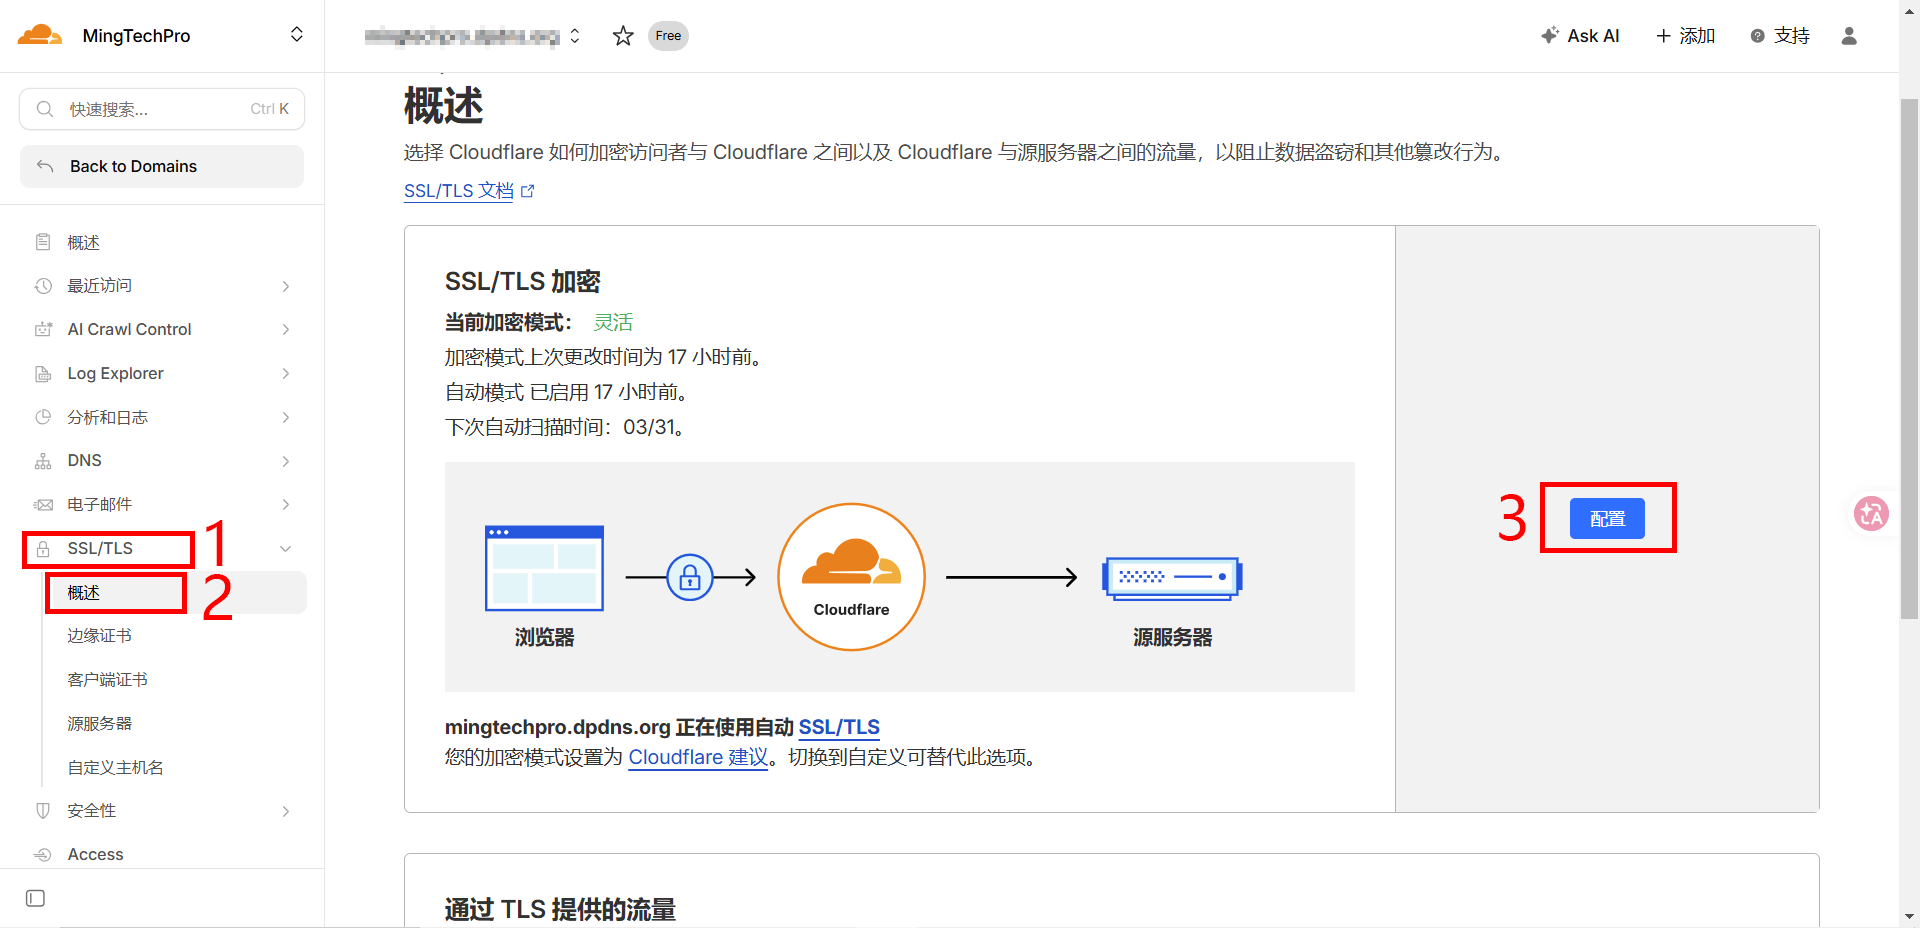1920x928 pixels.
Task: Open 客户端证书 submenu item
Action: coord(108,680)
